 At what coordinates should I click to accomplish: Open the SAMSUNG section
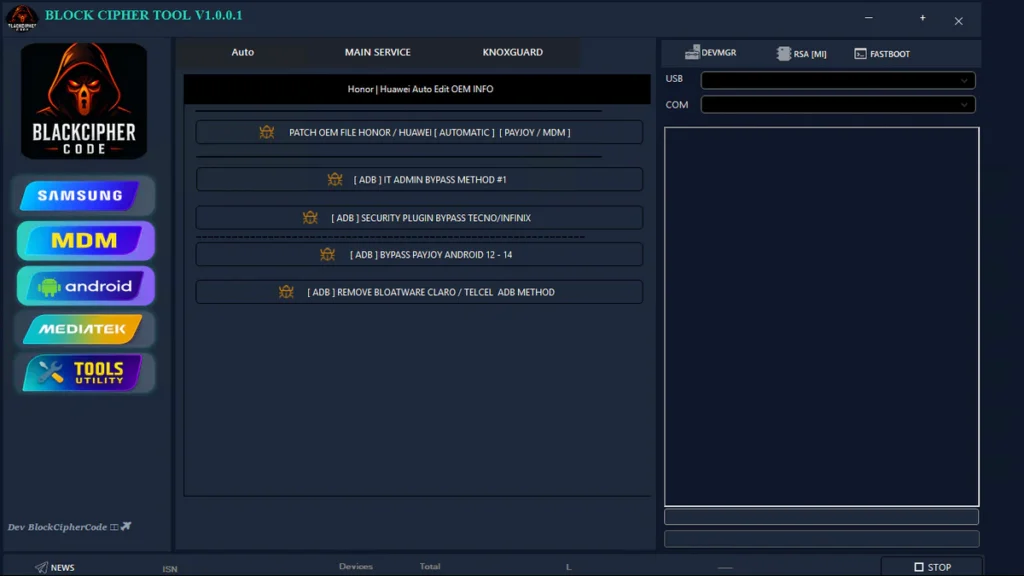84,196
